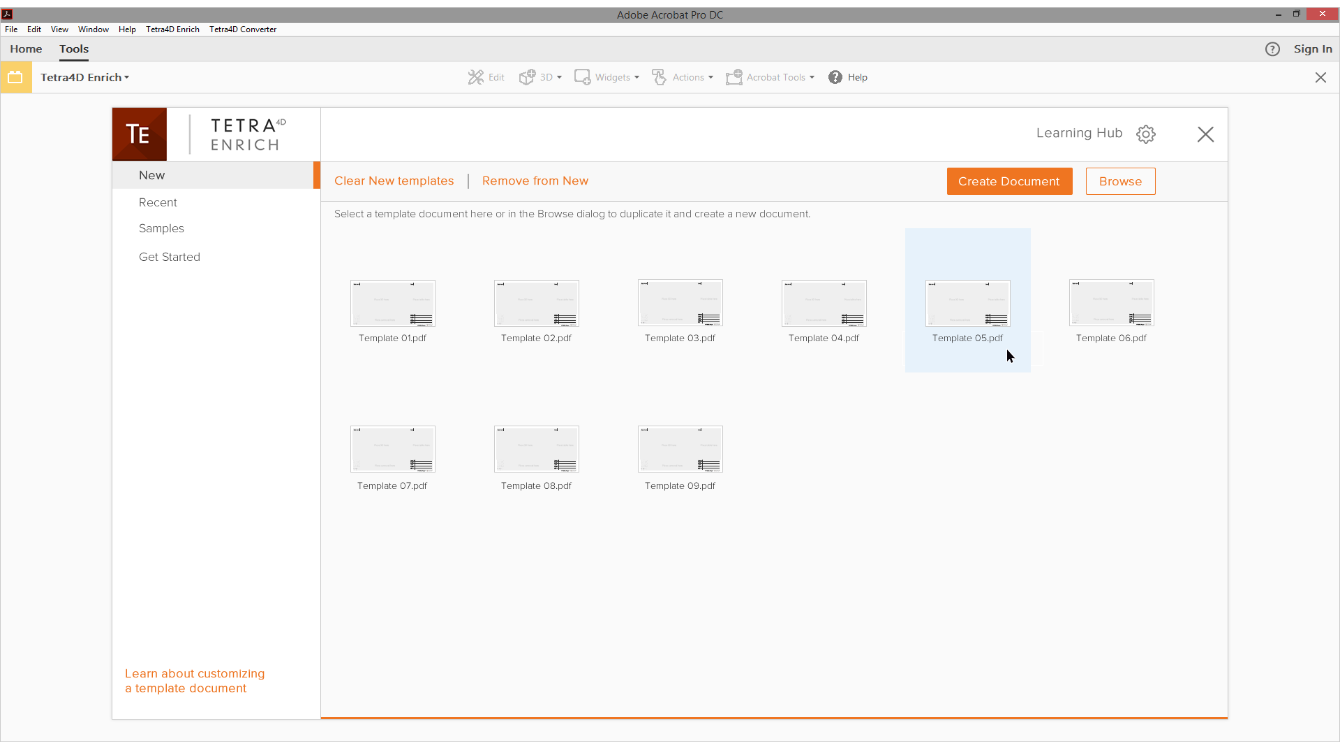The height and width of the screenshot is (750, 1340).
Task: Click the yellow Tetra4D Enrich tool icon
Action: tap(15, 77)
